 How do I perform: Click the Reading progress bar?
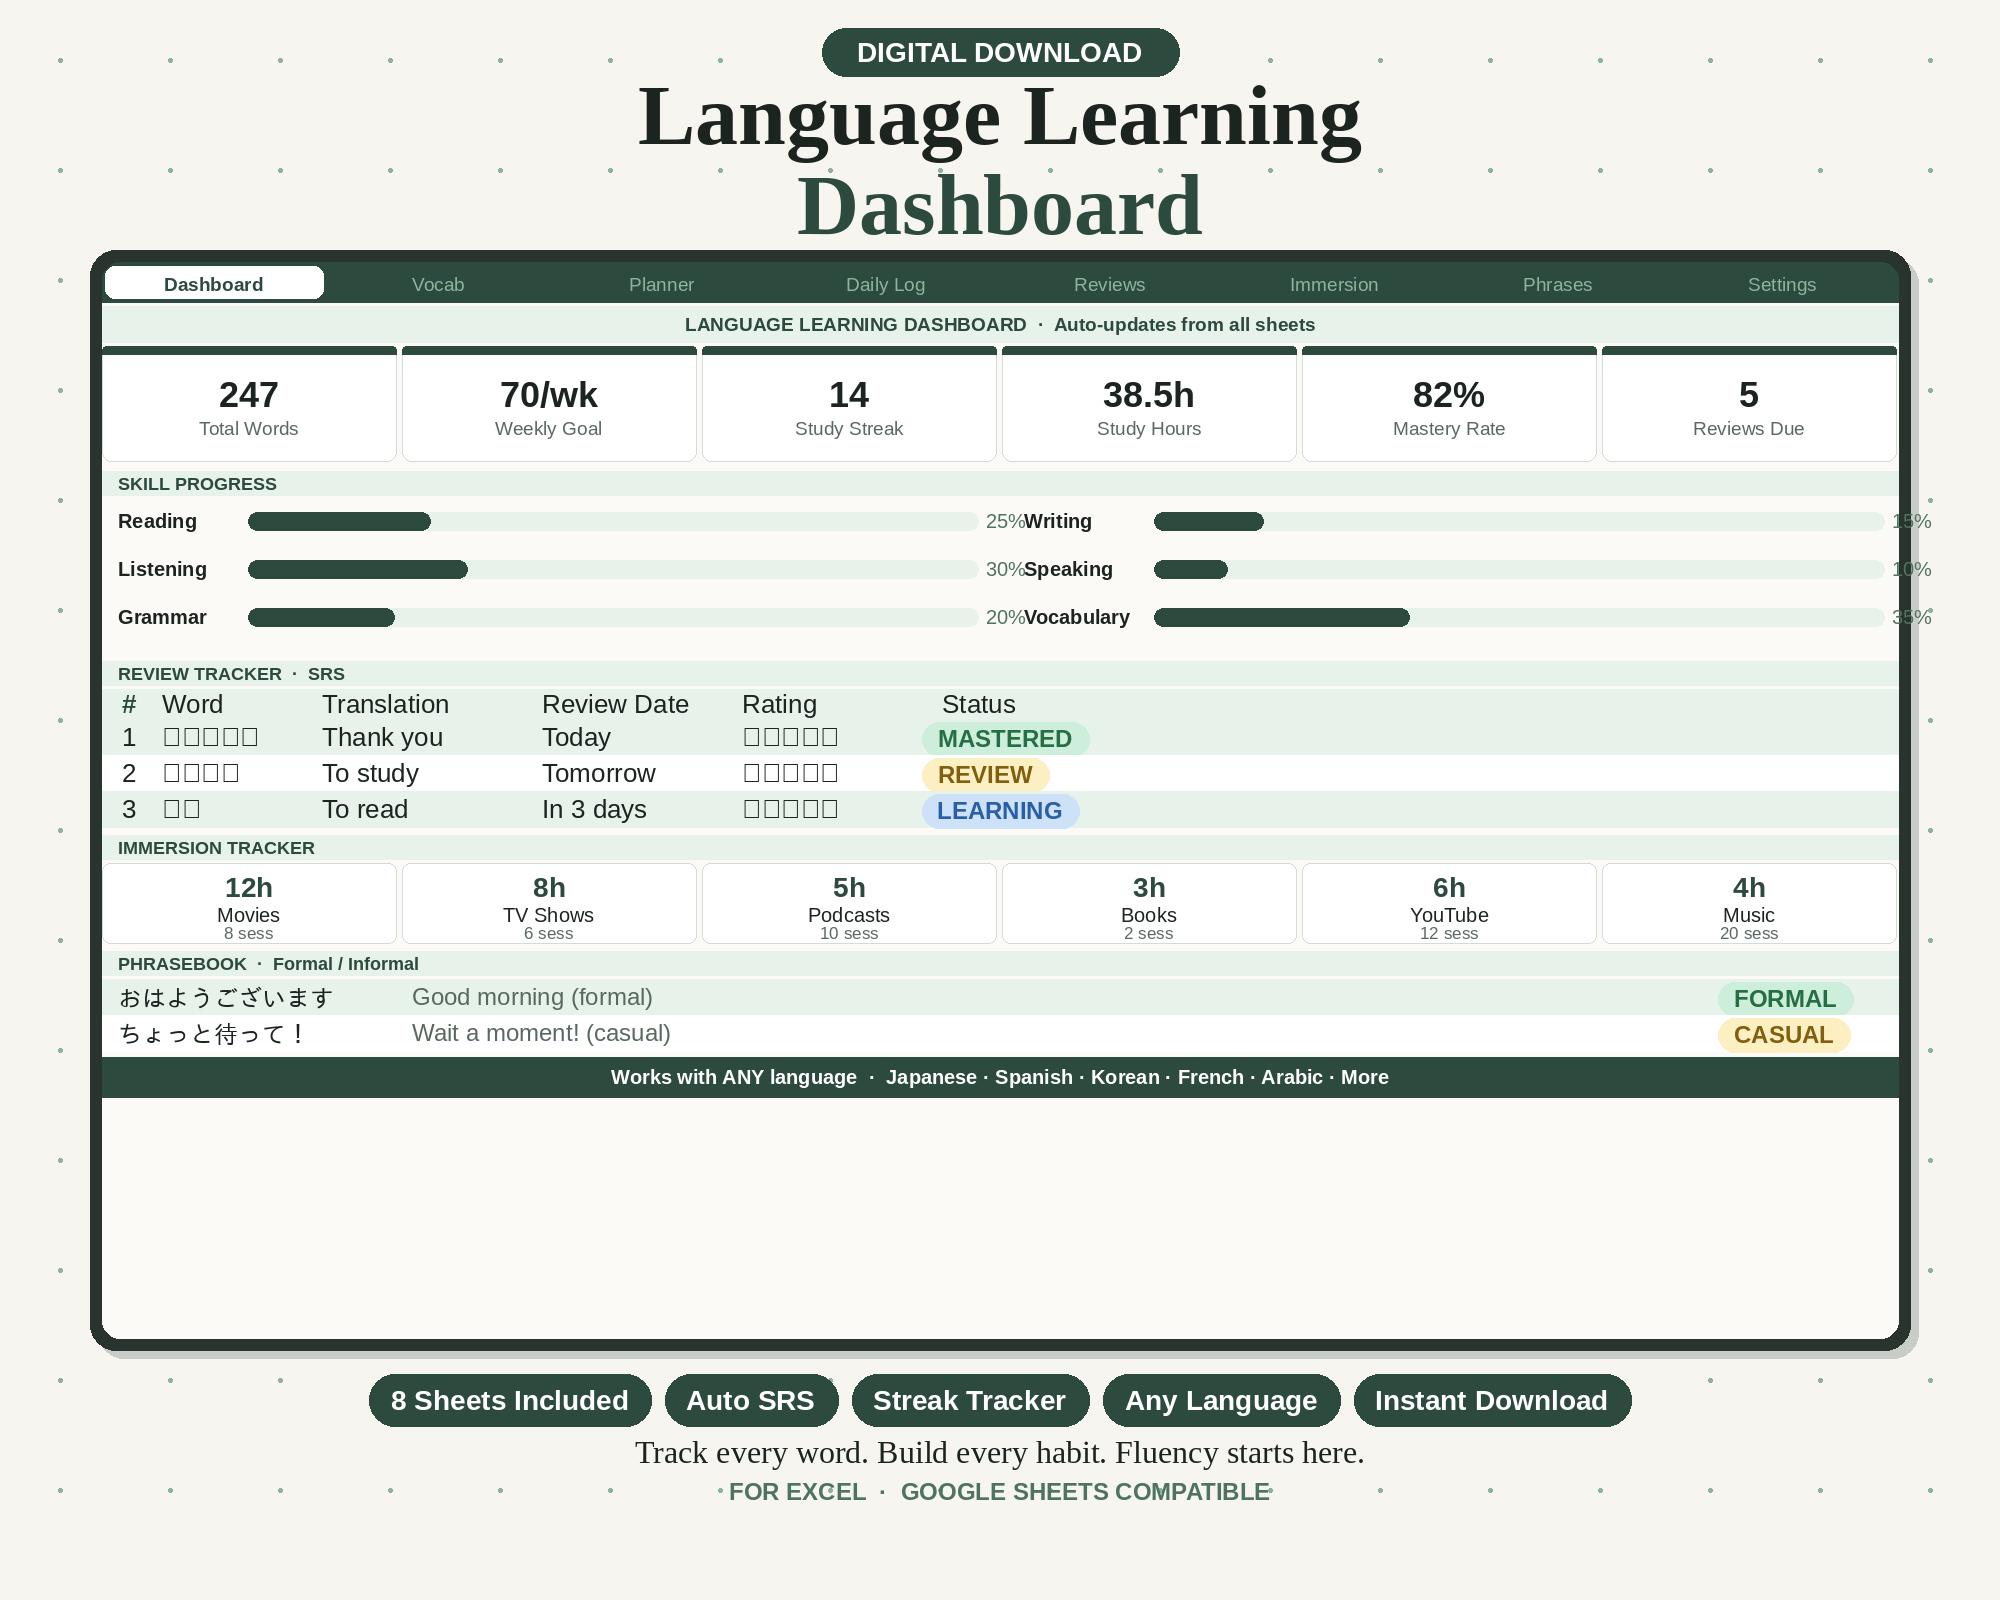coord(613,521)
